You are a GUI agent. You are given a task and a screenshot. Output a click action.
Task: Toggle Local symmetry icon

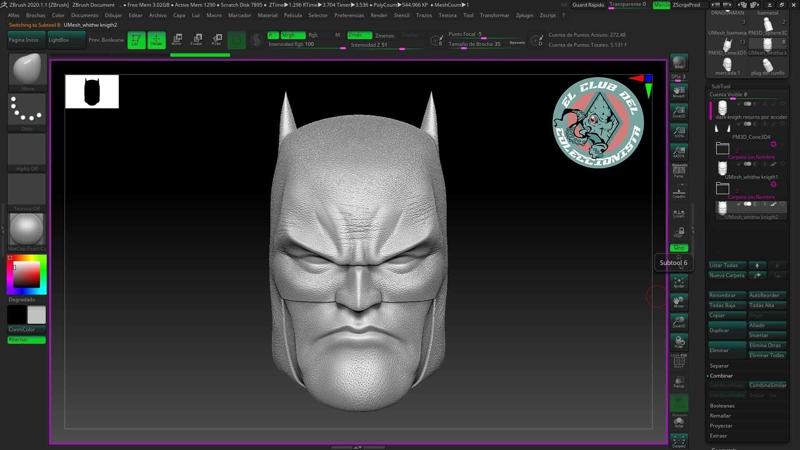tap(679, 213)
